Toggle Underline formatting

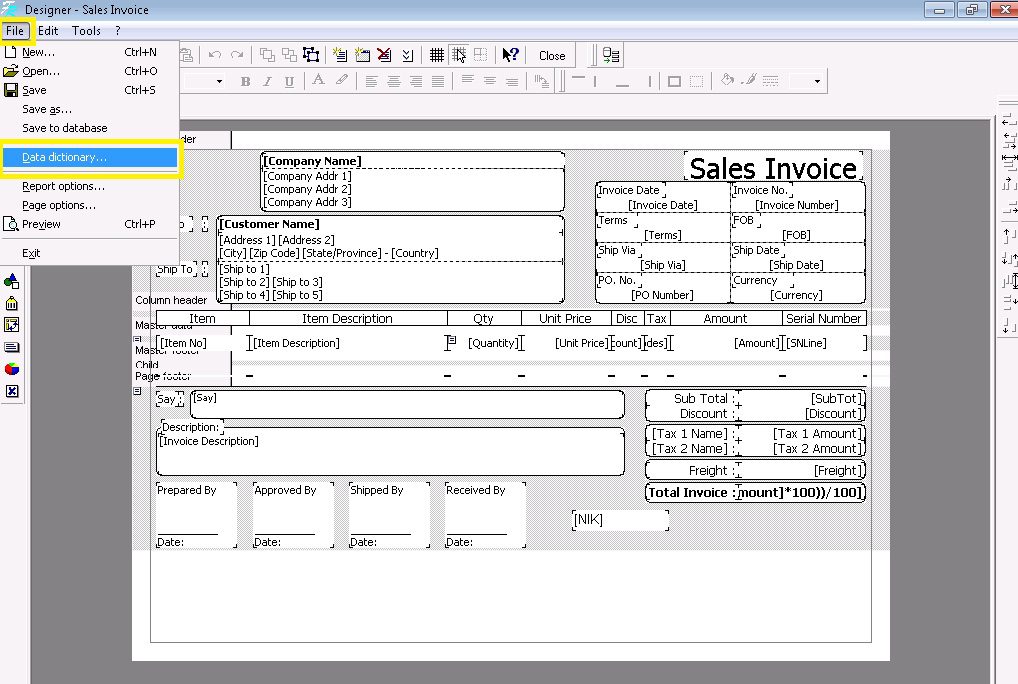[x=289, y=81]
